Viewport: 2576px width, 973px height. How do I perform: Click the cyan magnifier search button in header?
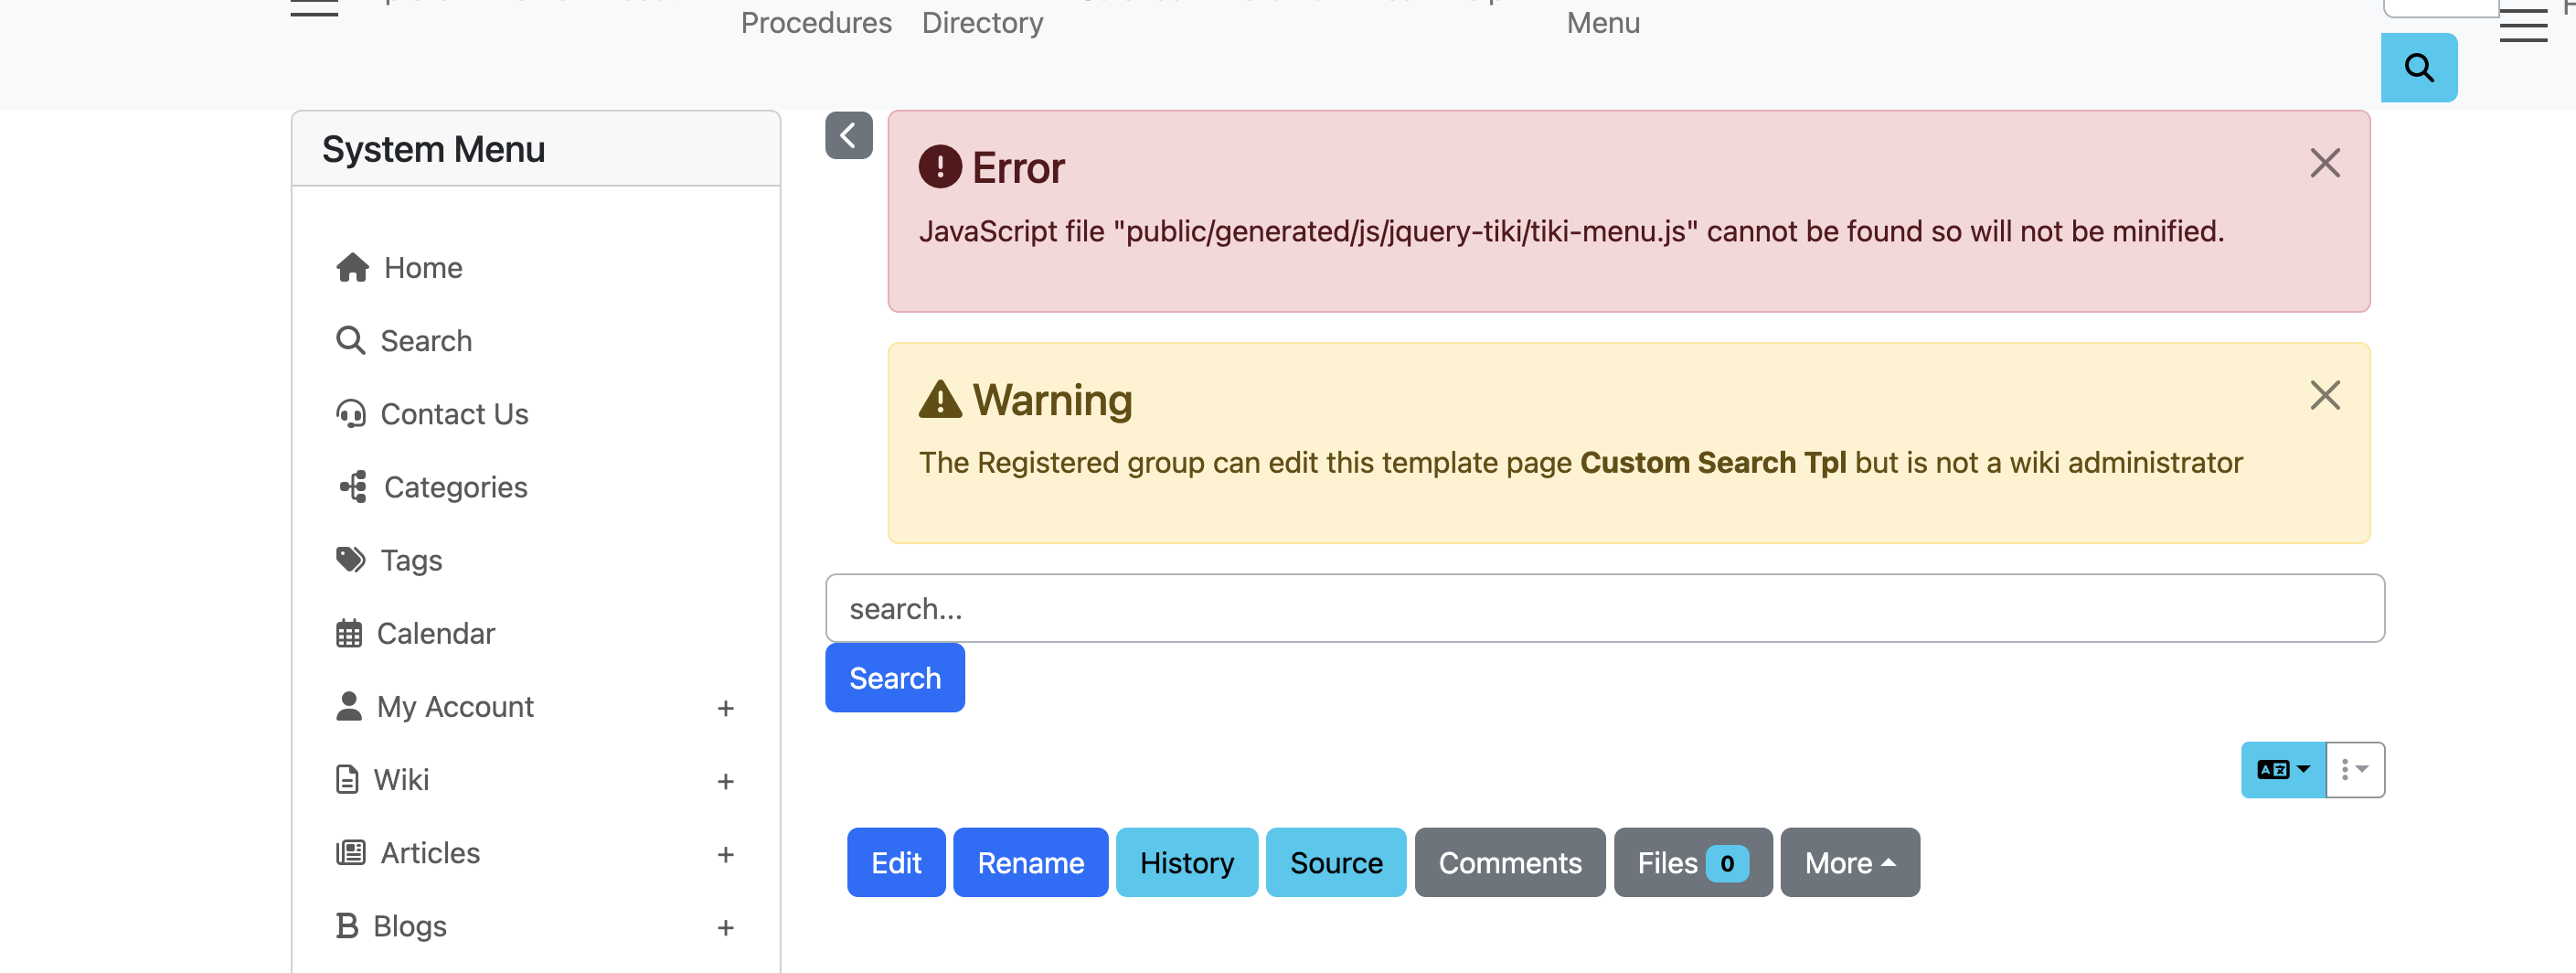[x=2418, y=67]
